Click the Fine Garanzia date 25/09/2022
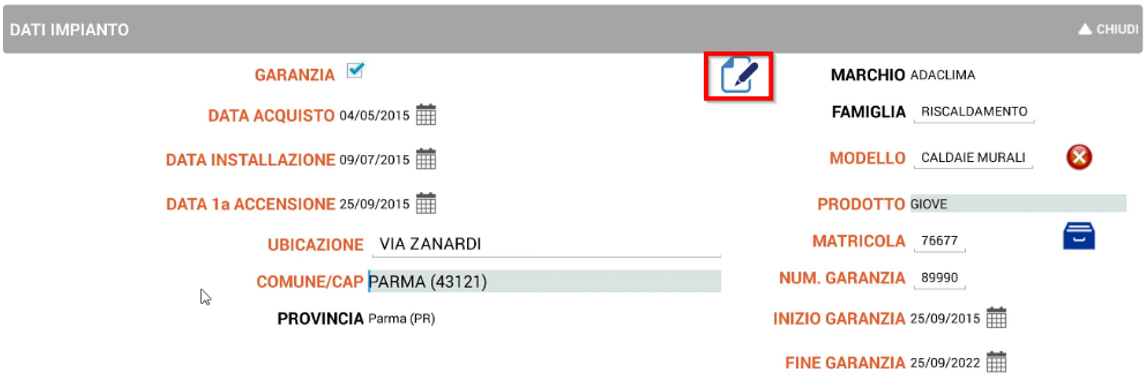The height and width of the screenshot is (385, 1144). 946,362
